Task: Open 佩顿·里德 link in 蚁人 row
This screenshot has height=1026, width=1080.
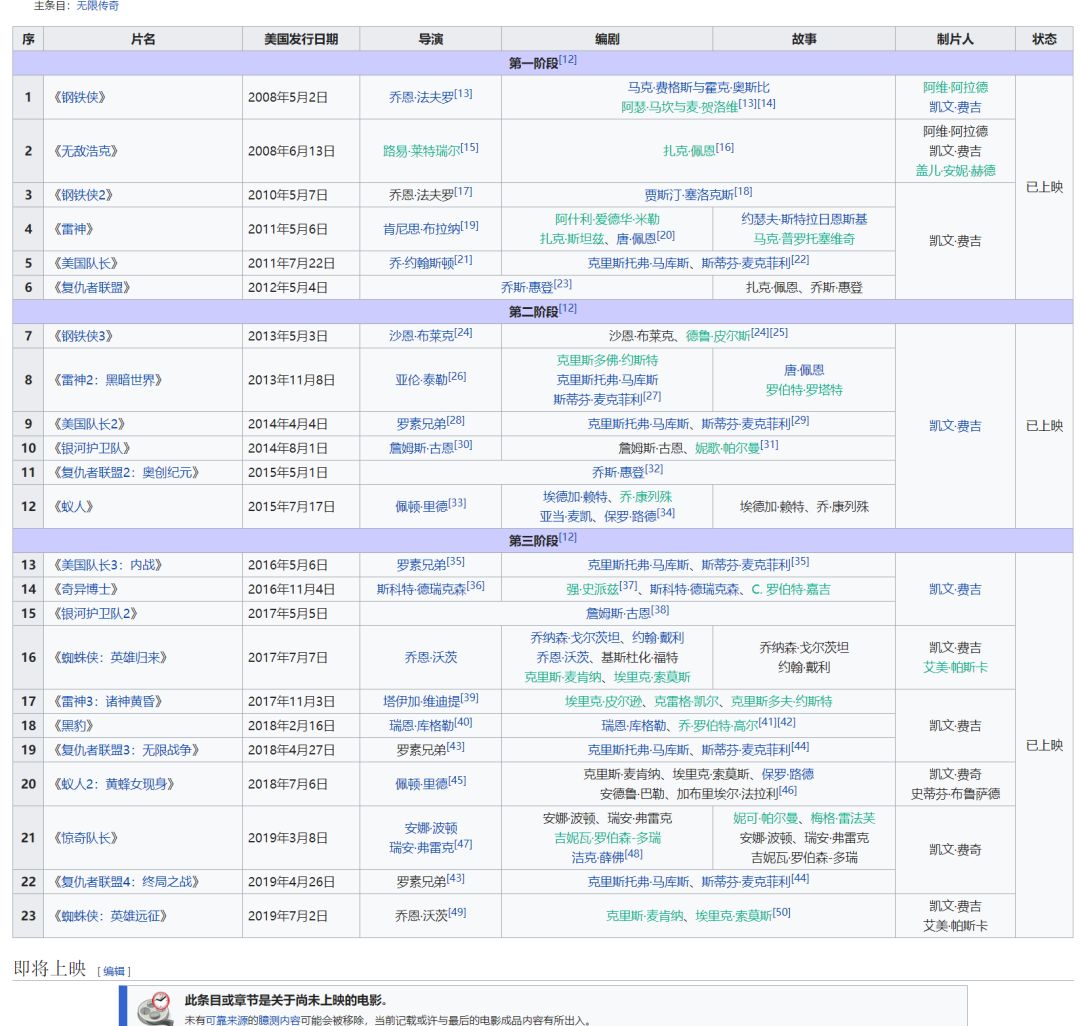Action: [x=422, y=506]
